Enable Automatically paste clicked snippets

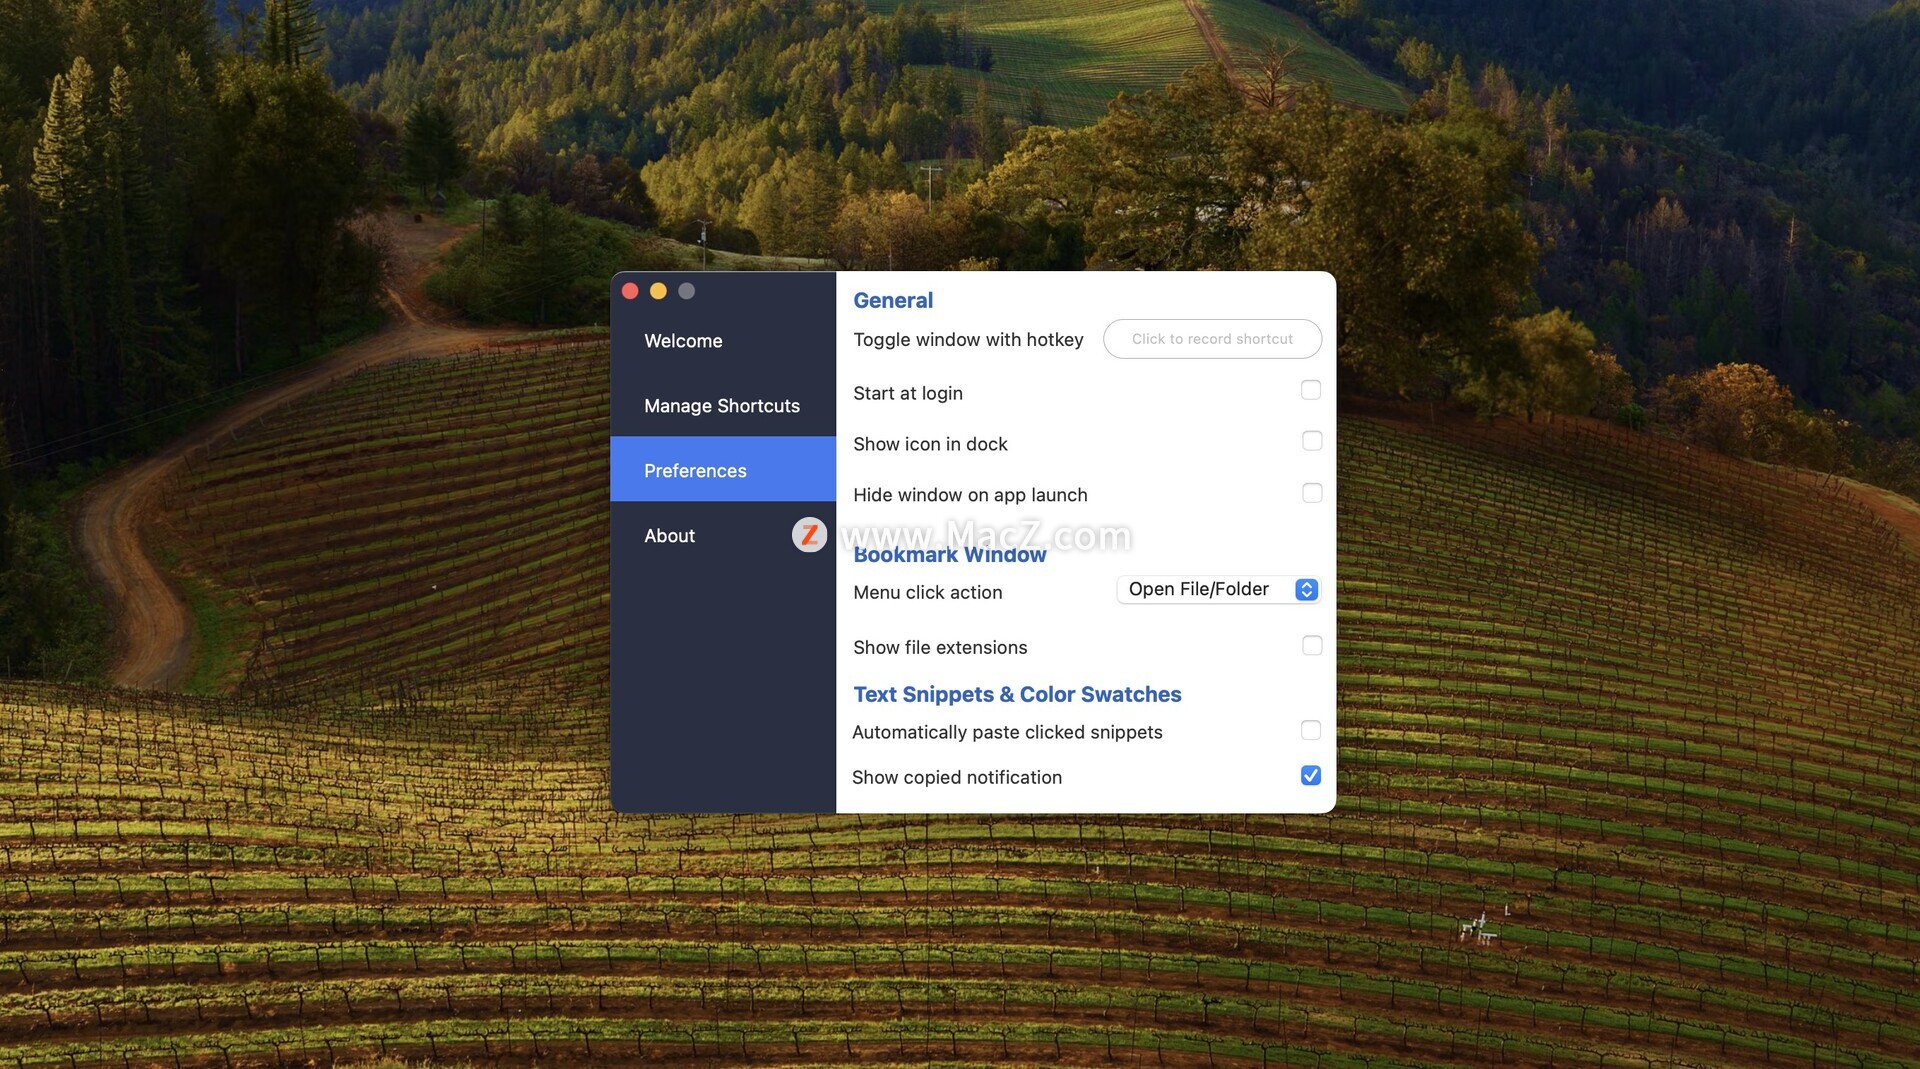(1310, 730)
